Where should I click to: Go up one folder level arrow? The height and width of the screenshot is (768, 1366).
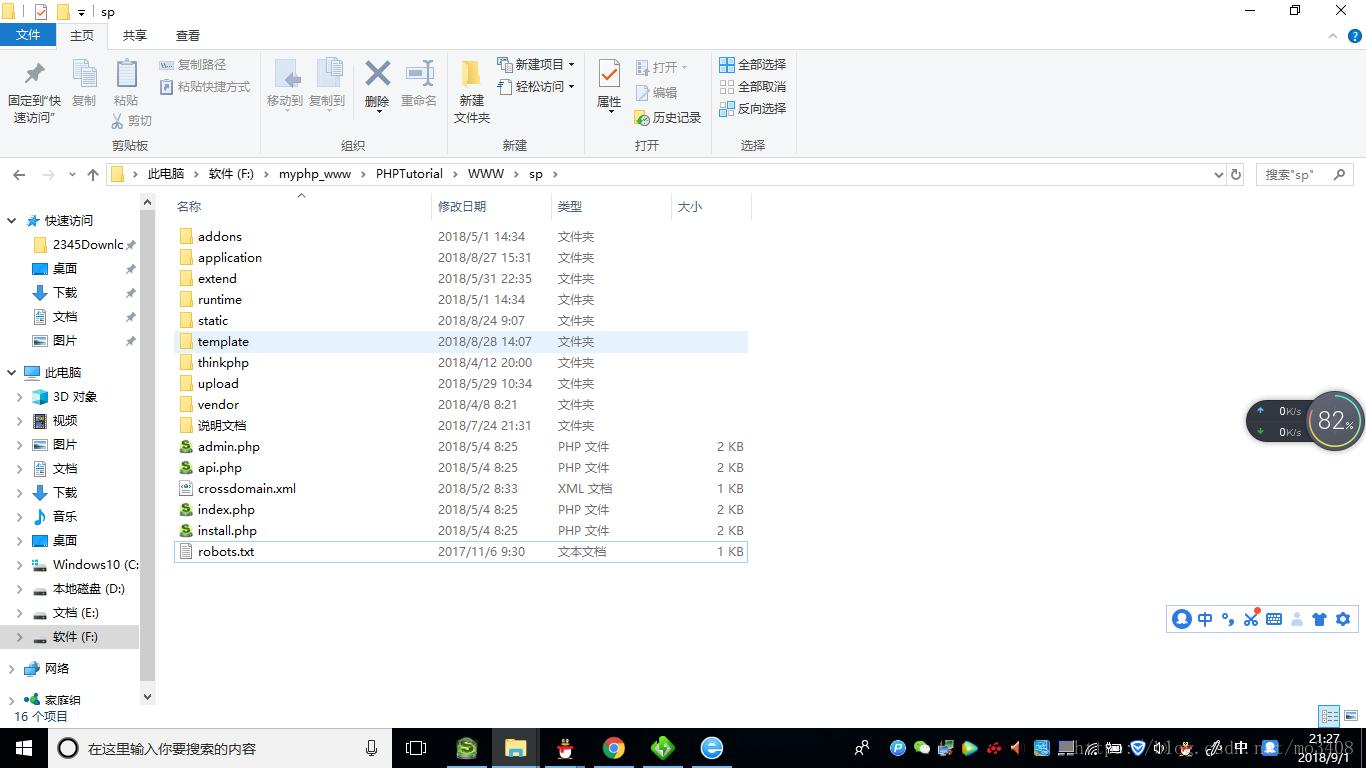(93, 174)
